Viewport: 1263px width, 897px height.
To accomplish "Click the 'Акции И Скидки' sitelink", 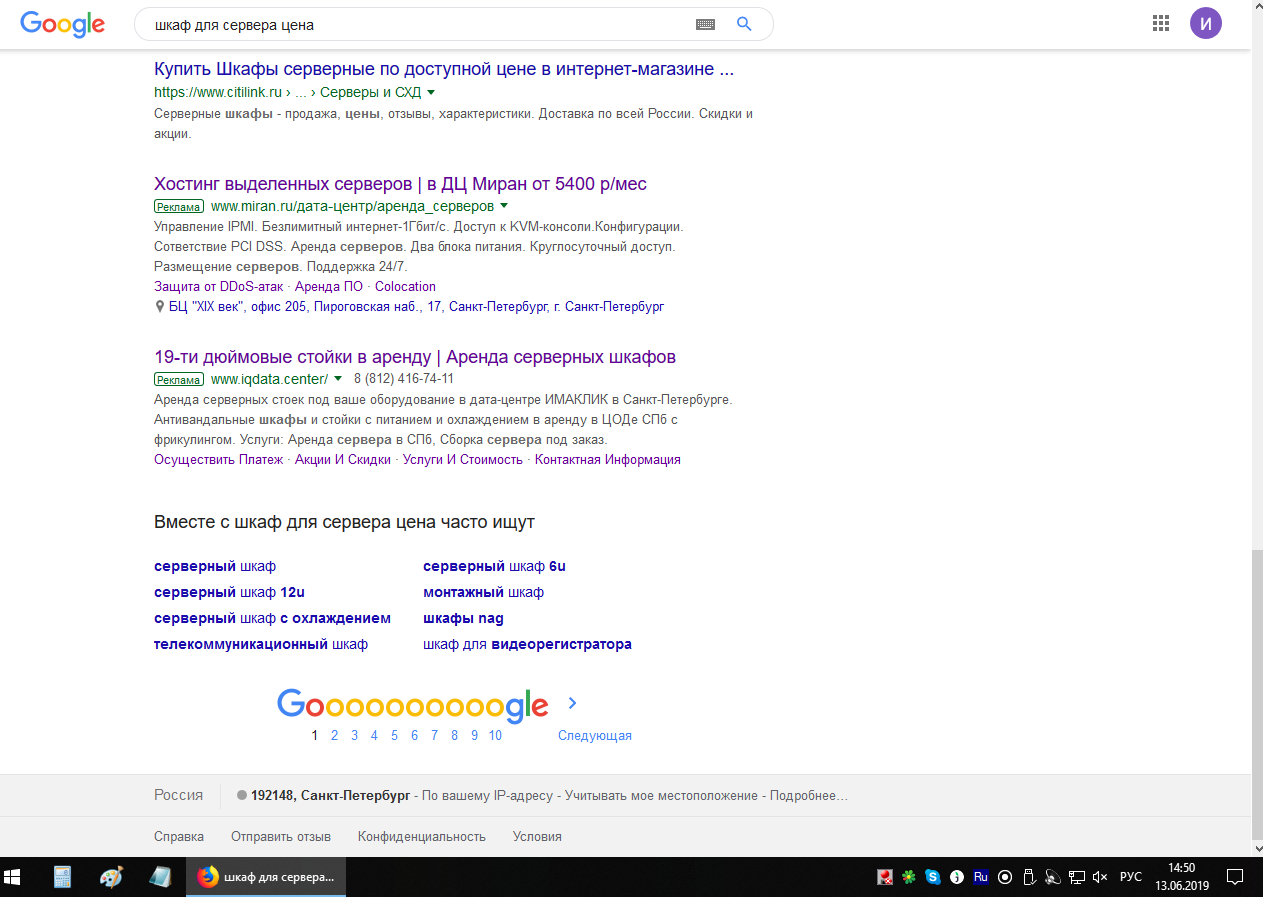I will [x=343, y=460].
